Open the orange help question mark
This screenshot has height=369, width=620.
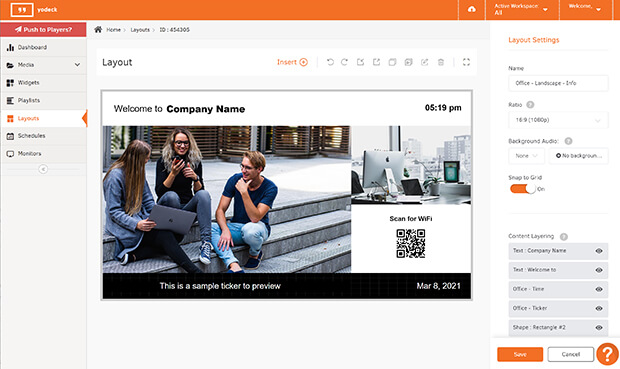coord(608,354)
